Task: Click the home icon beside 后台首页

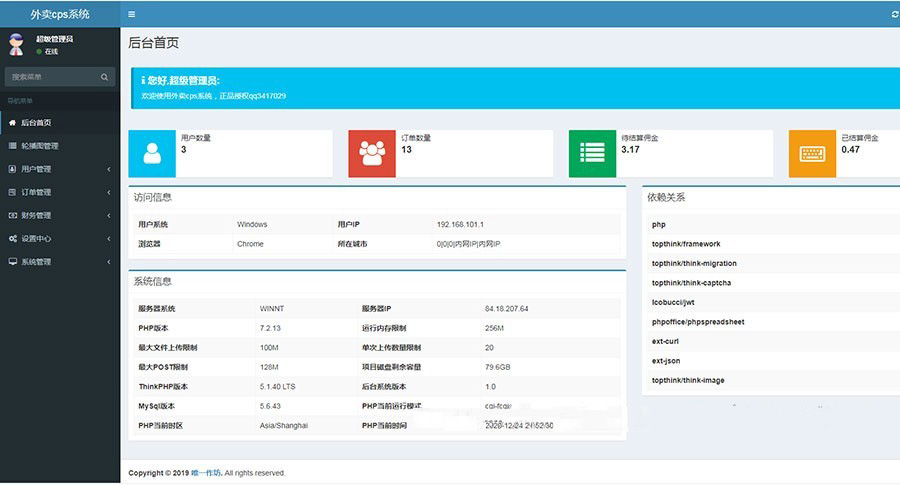Action: click(12, 123)
